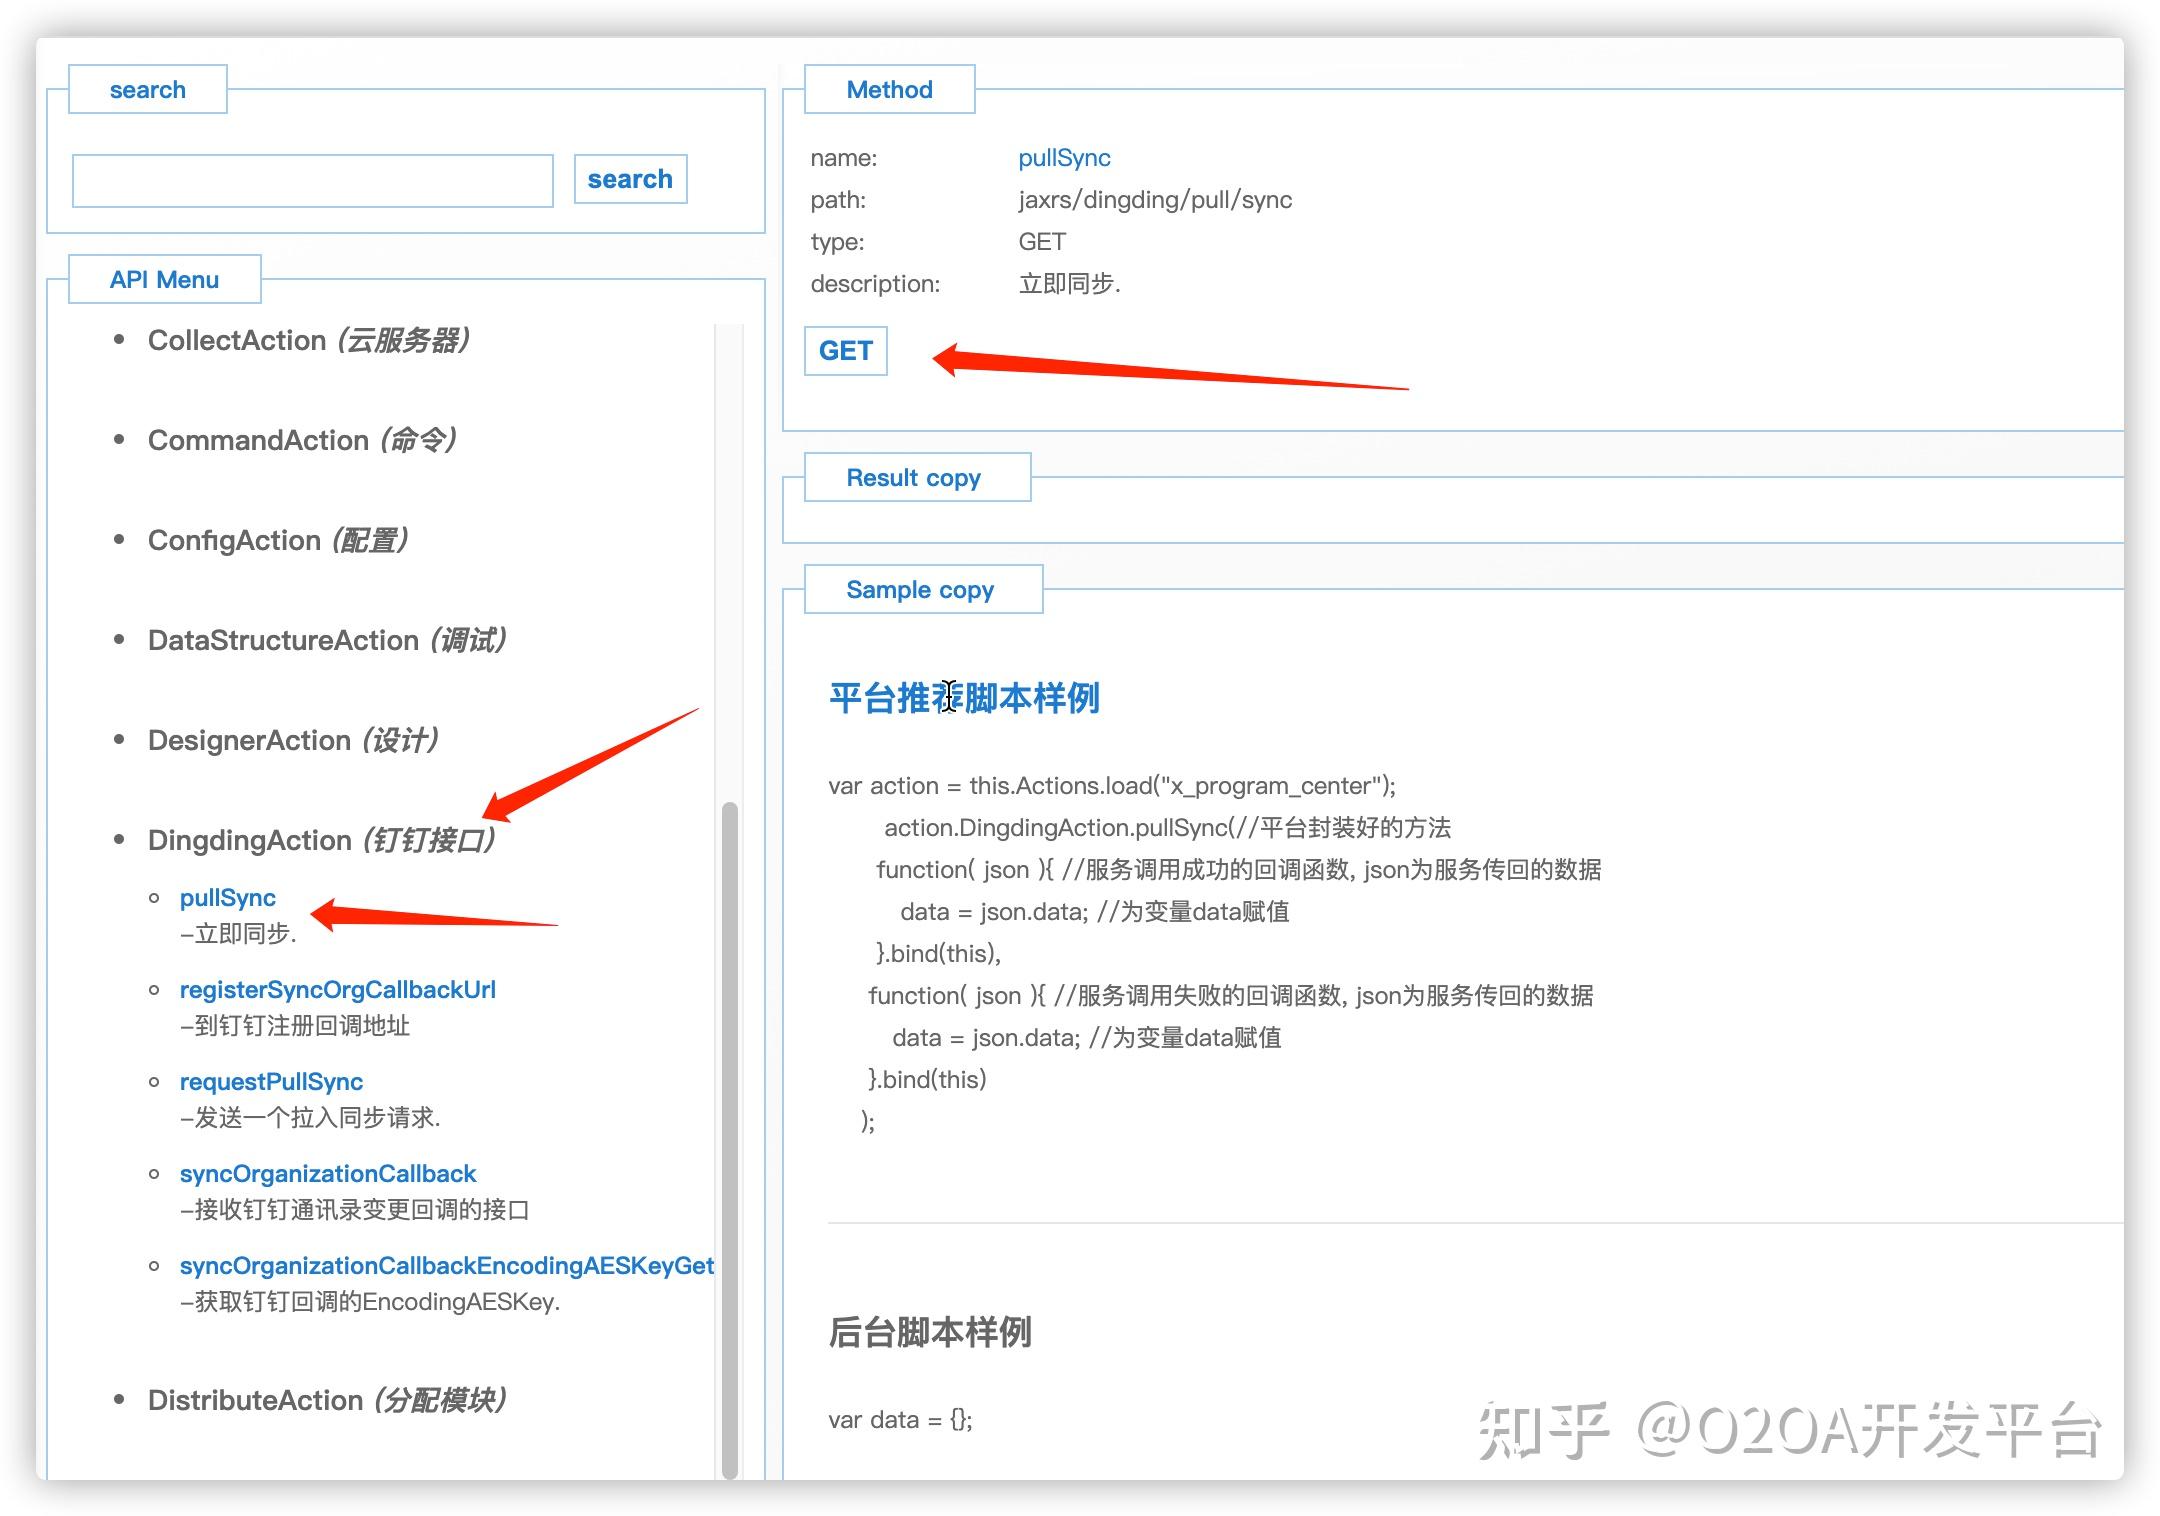Click the GET button to test the pullSync API
Image resolution: width=2160 pixels, height=1516 pixels.
click(845, 352)
